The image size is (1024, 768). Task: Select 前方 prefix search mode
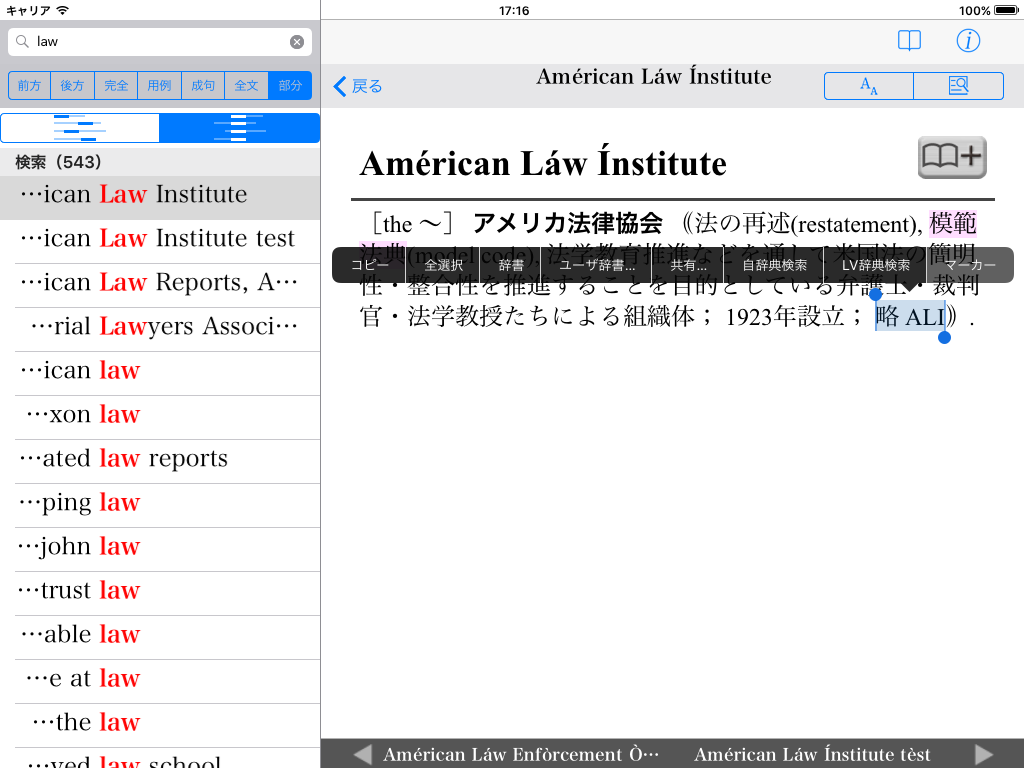(30, 86)
